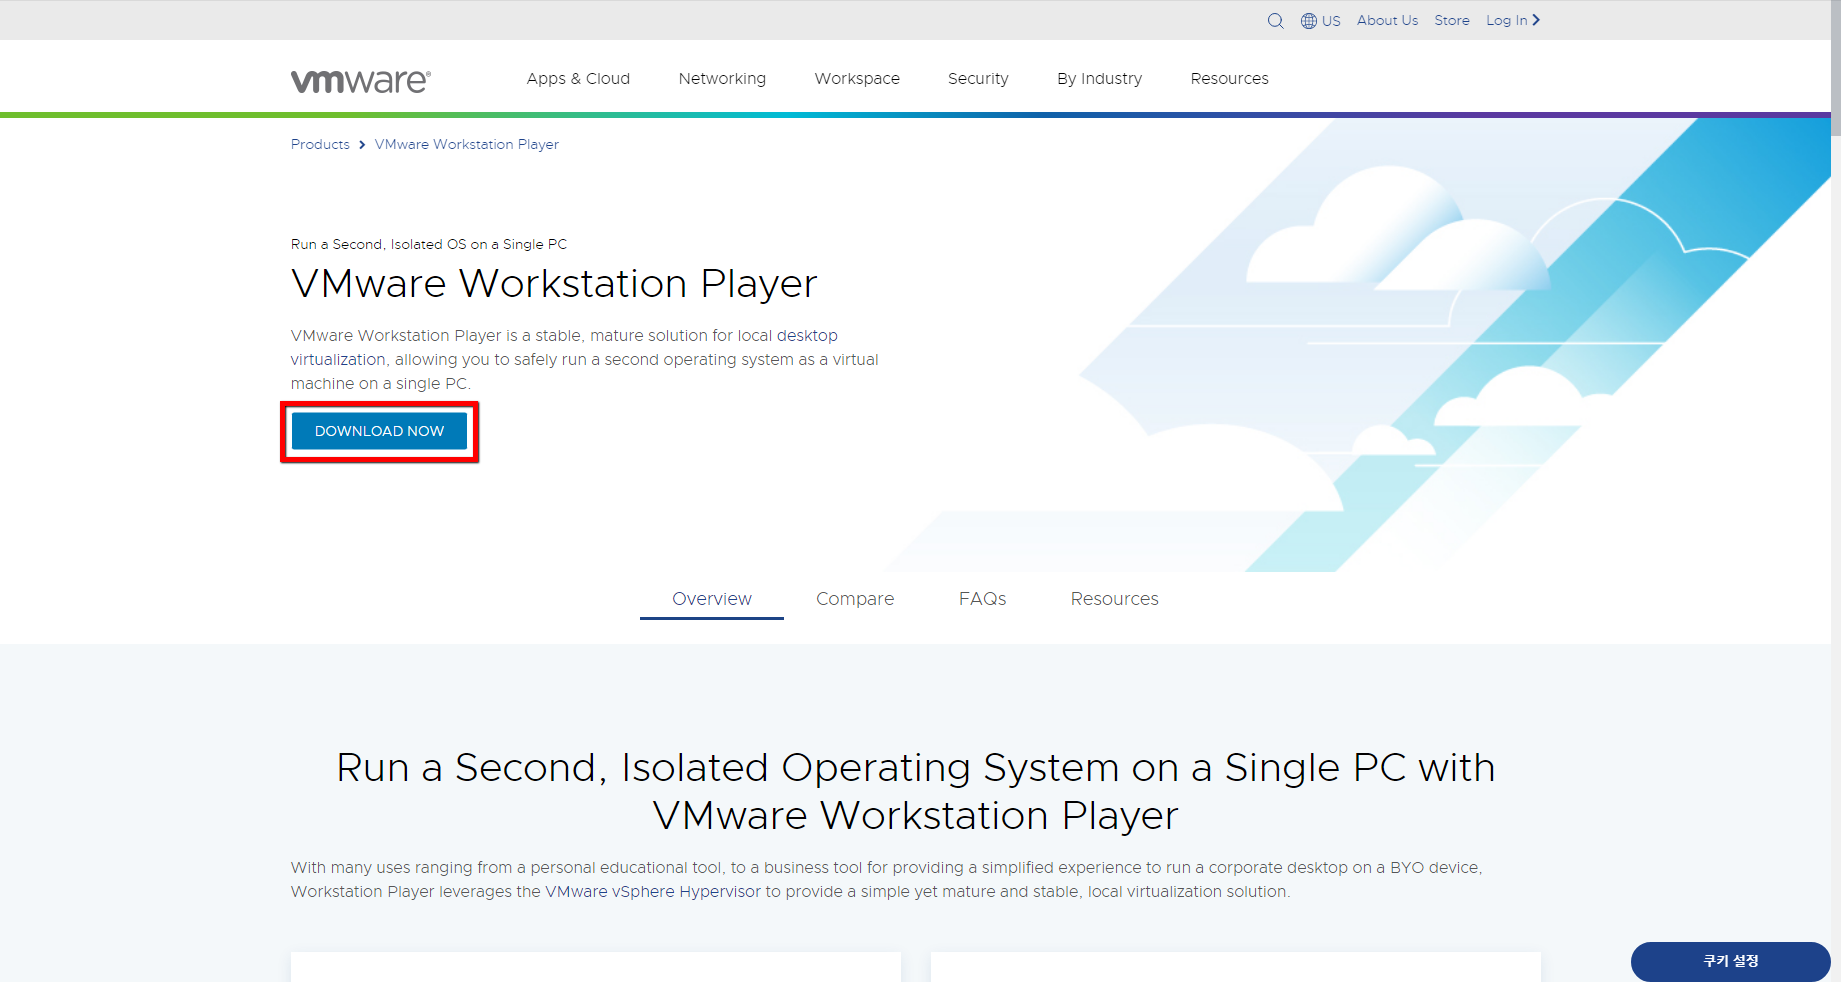Image resolution: width=1841 pixels, height=982 pixels.
Task: Open the Security menu
Action: [978, 78]
